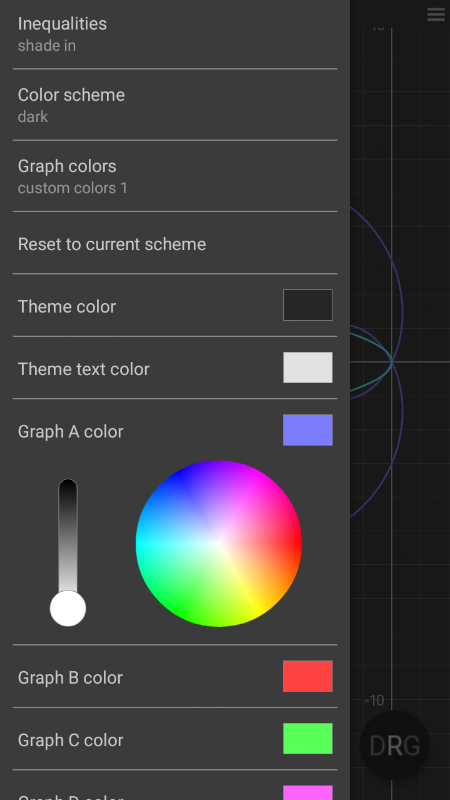Open the Graph colors custom colors option

[175, 176]
